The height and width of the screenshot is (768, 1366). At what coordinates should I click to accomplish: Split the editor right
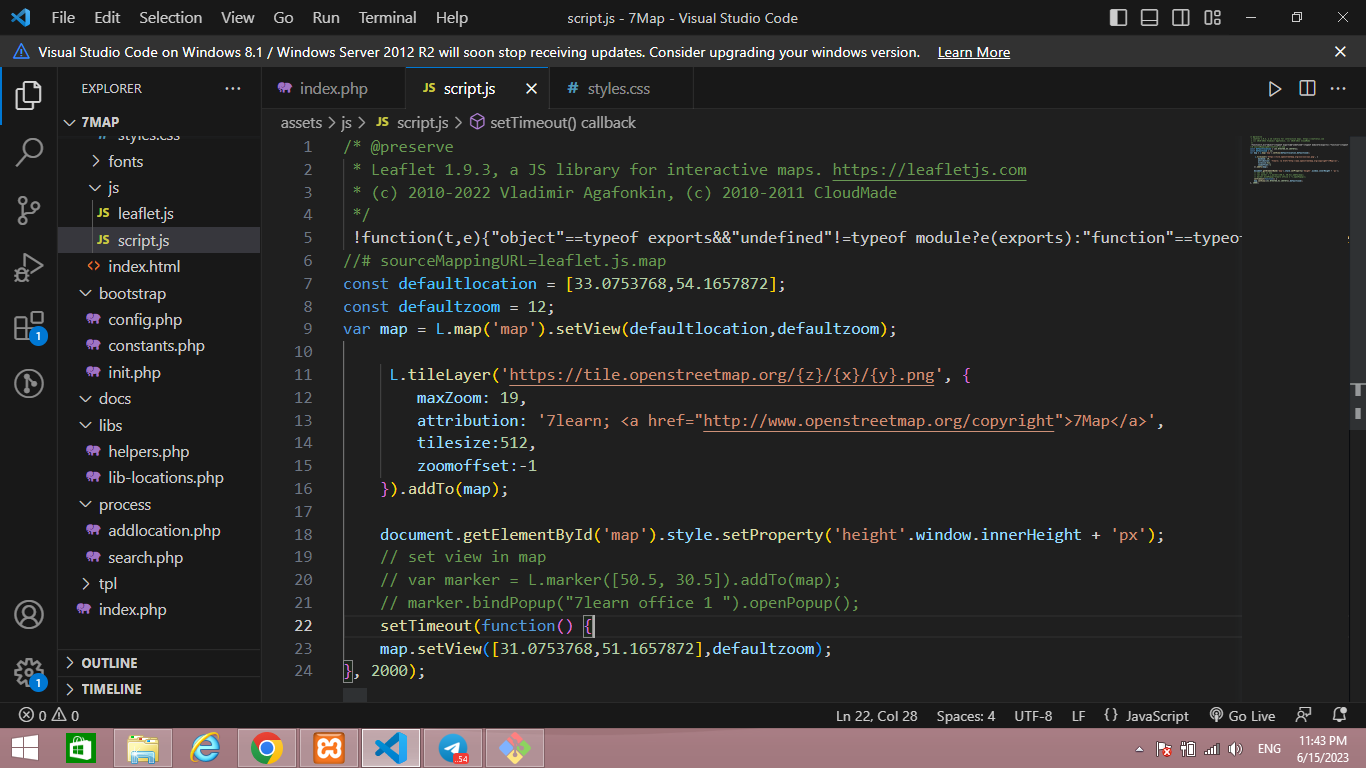[x=1307, y=89]
